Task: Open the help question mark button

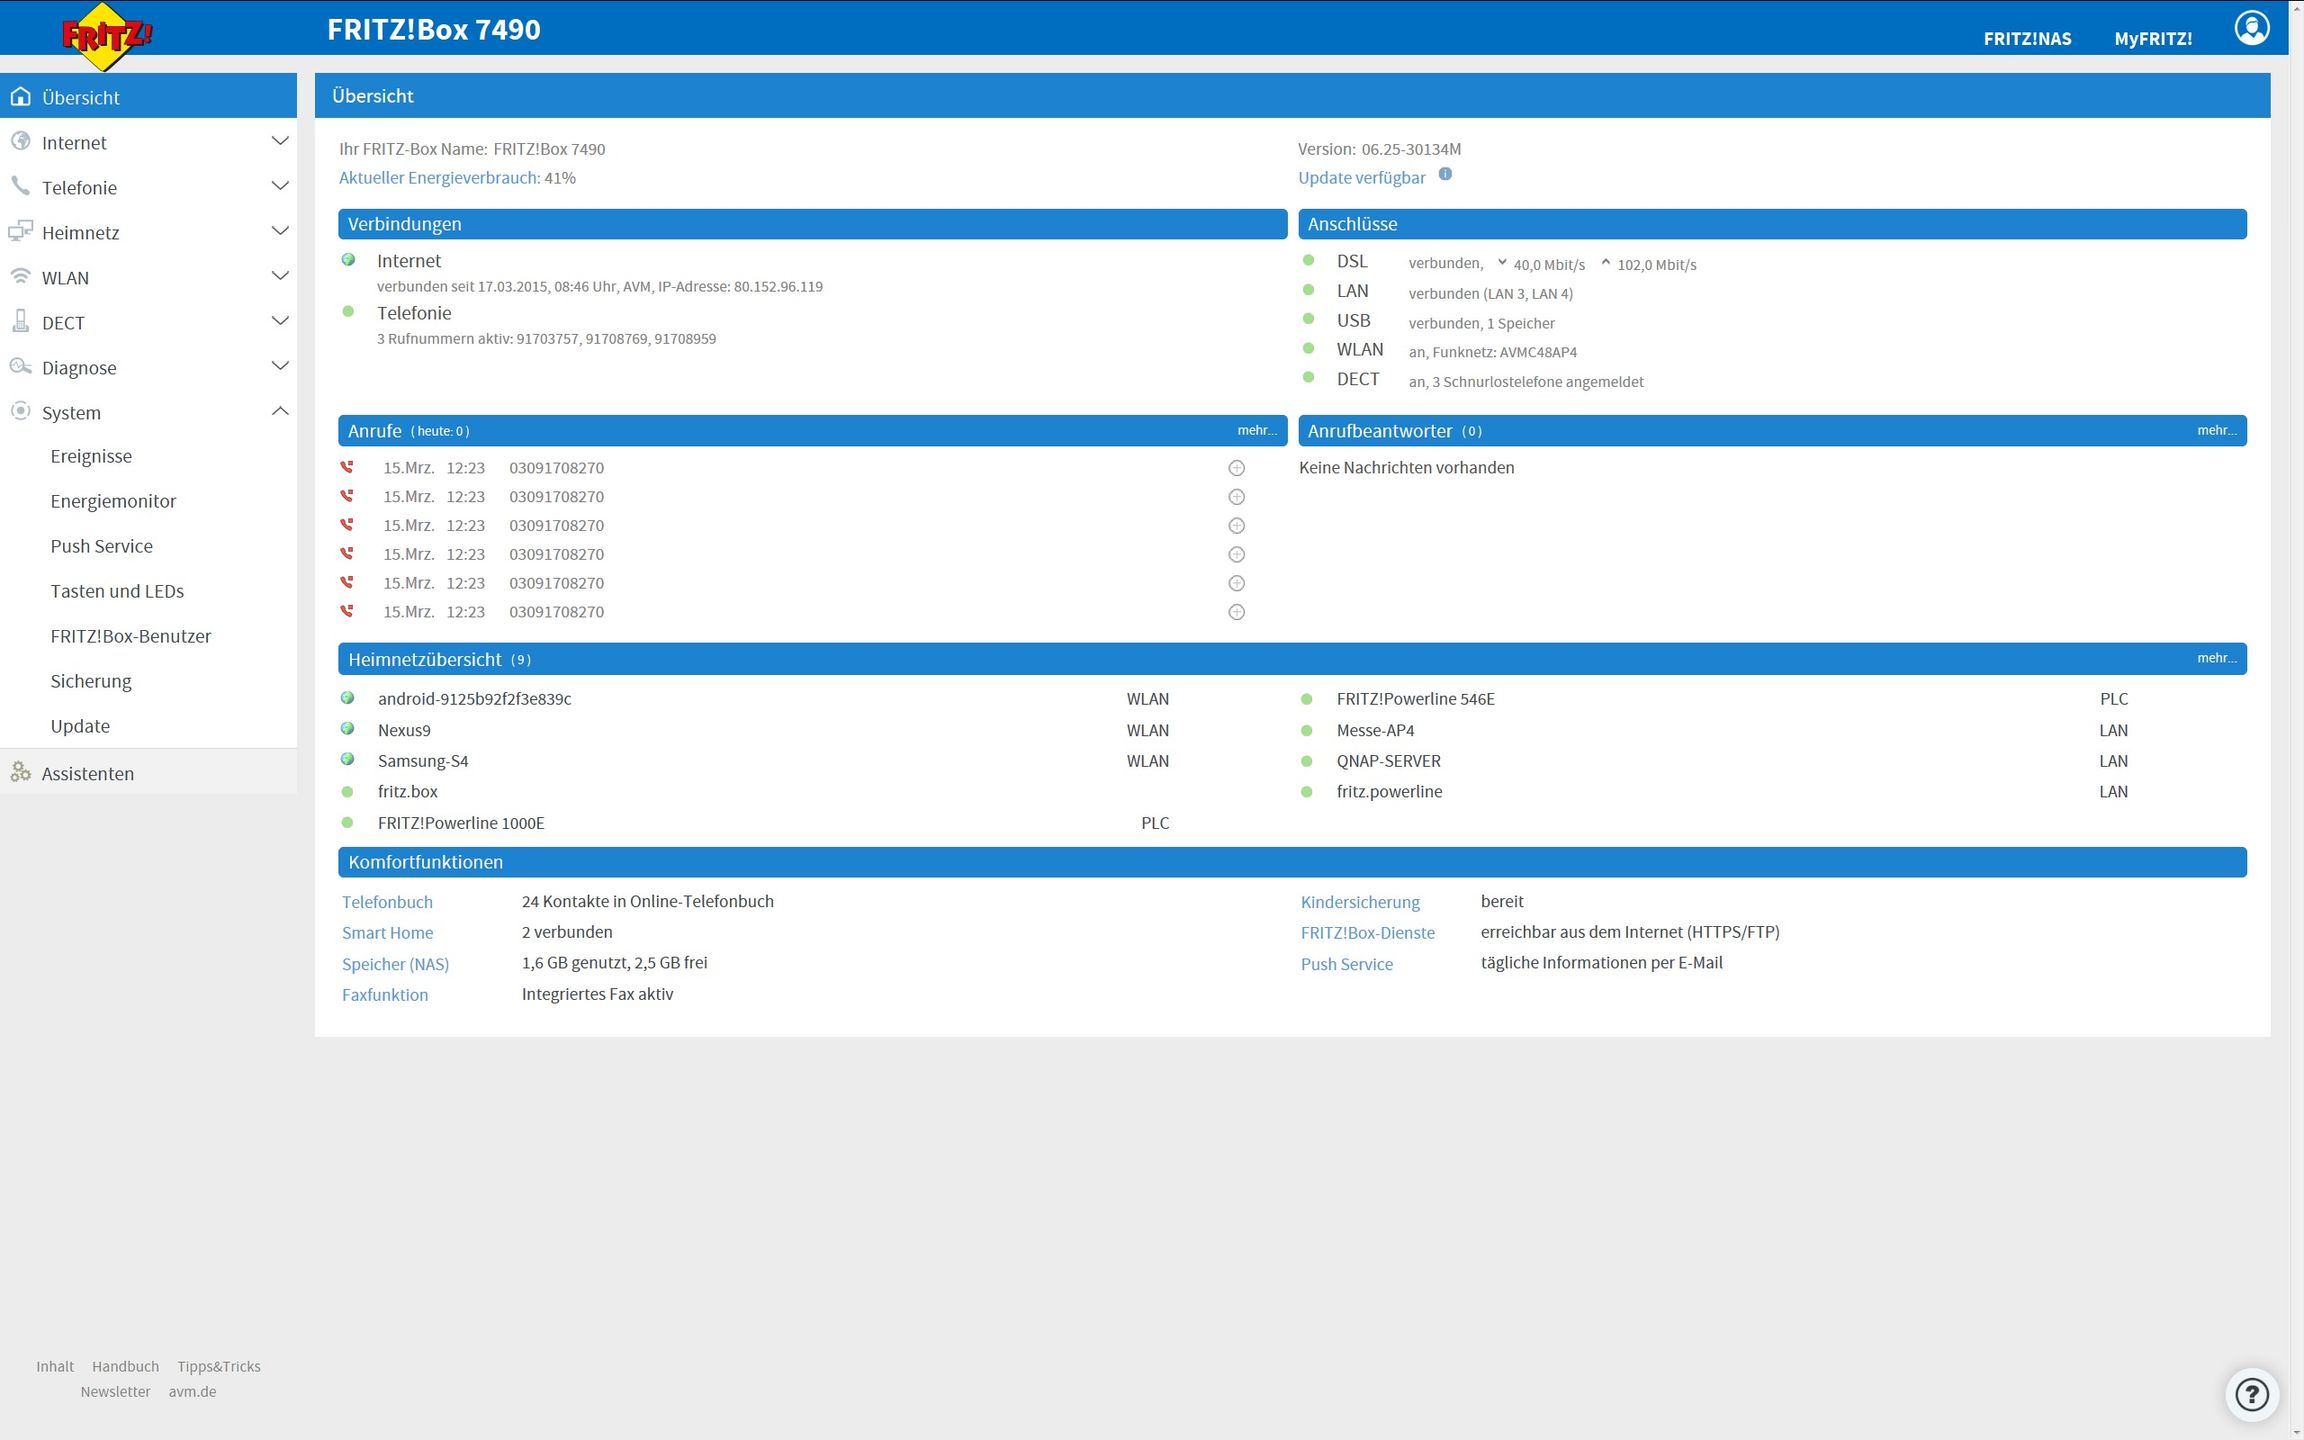Action: click(x=2251, y=1394)
